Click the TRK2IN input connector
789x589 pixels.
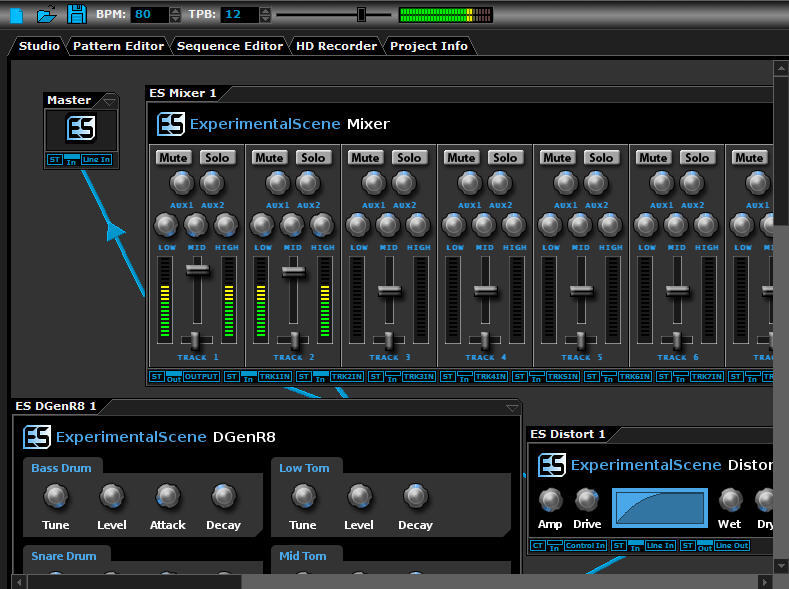(347, 376)
